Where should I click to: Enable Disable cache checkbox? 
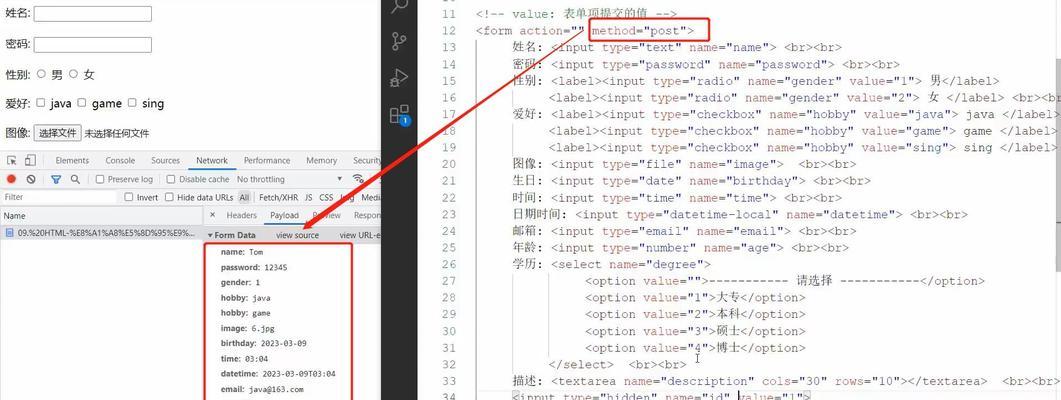(171, 179)
